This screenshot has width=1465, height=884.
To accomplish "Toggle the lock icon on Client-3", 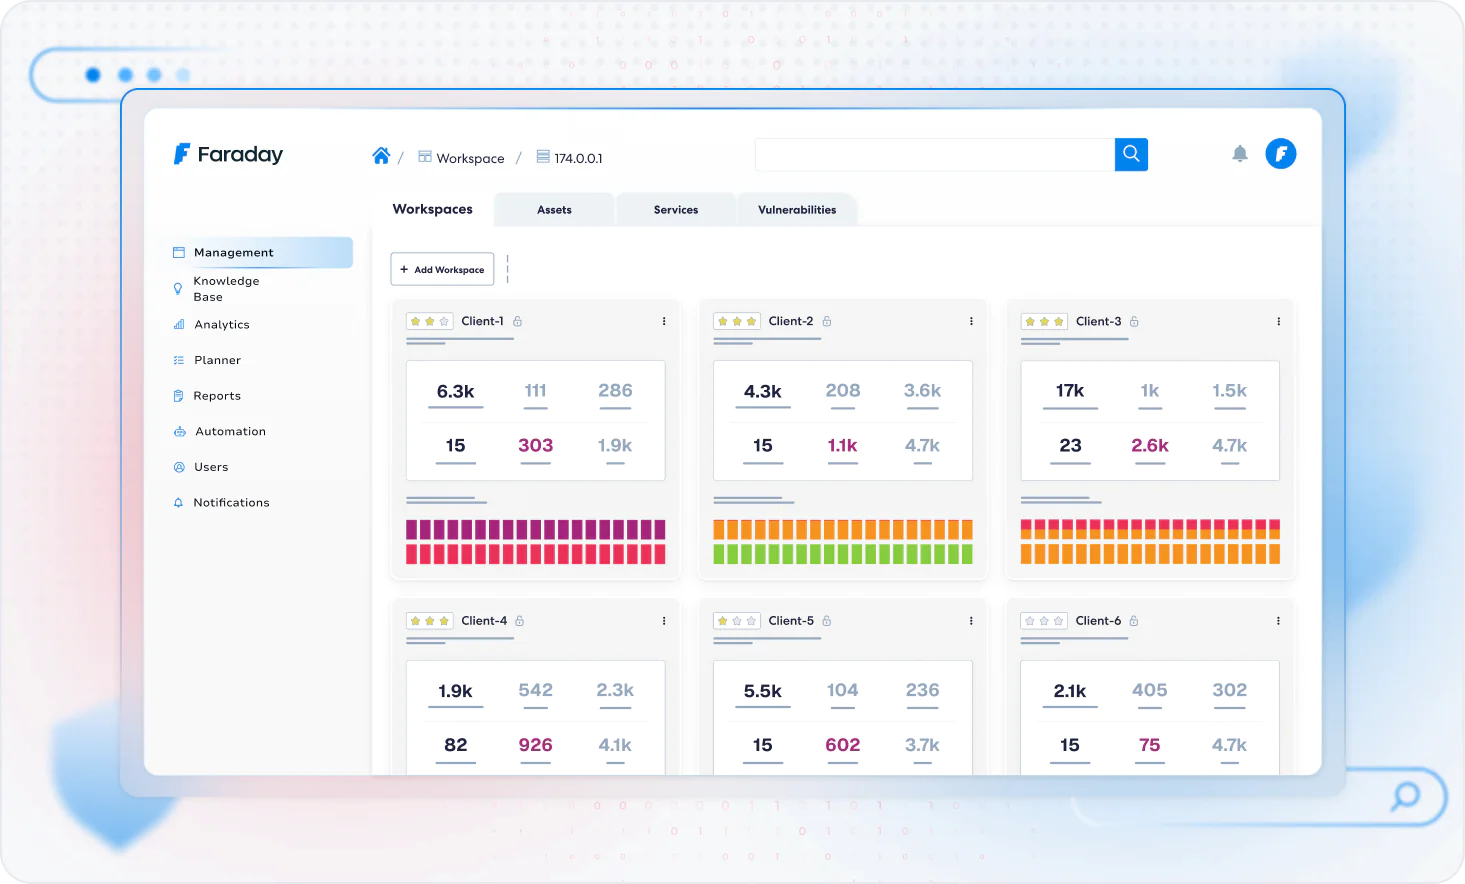I will (x=1134, y=322).
